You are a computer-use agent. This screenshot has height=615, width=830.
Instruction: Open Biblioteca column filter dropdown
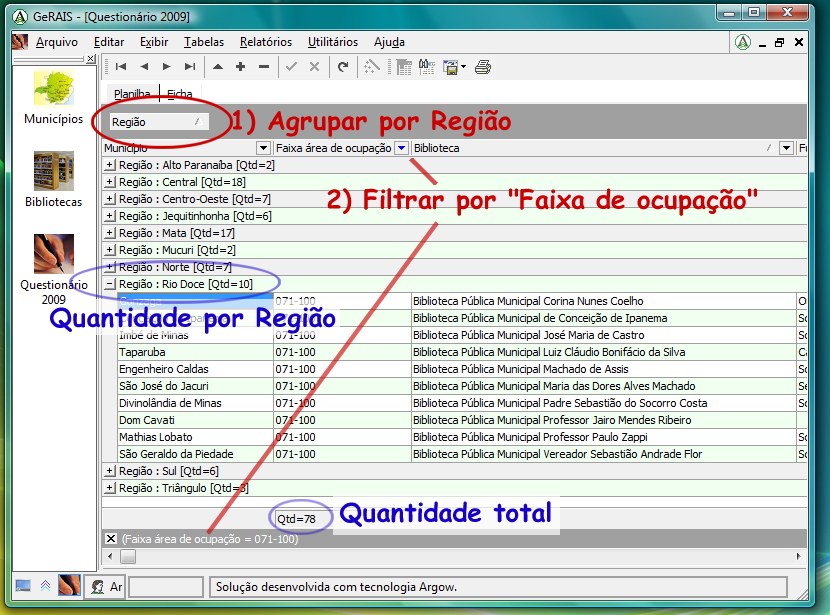787,148
